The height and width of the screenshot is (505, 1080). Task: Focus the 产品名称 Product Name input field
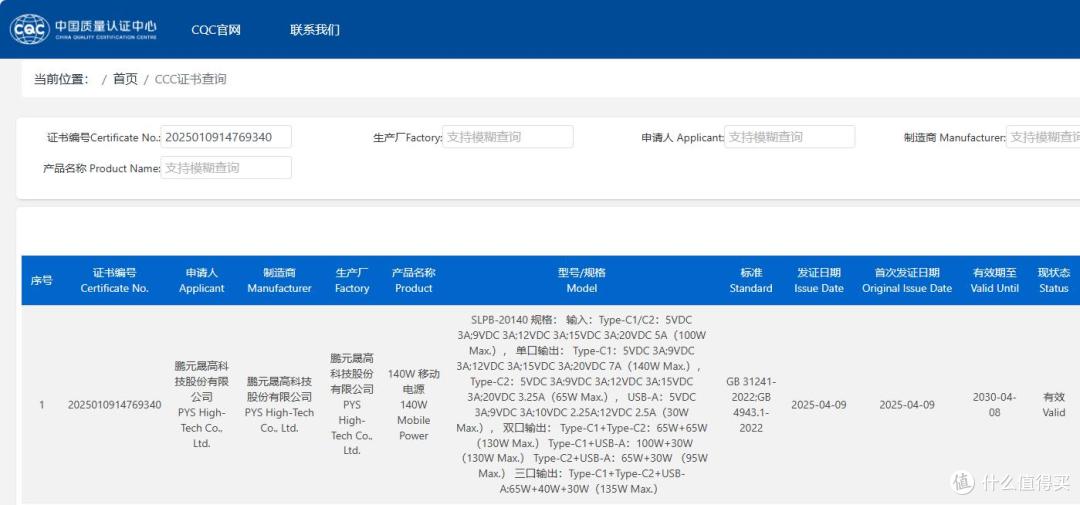[226, 167]
